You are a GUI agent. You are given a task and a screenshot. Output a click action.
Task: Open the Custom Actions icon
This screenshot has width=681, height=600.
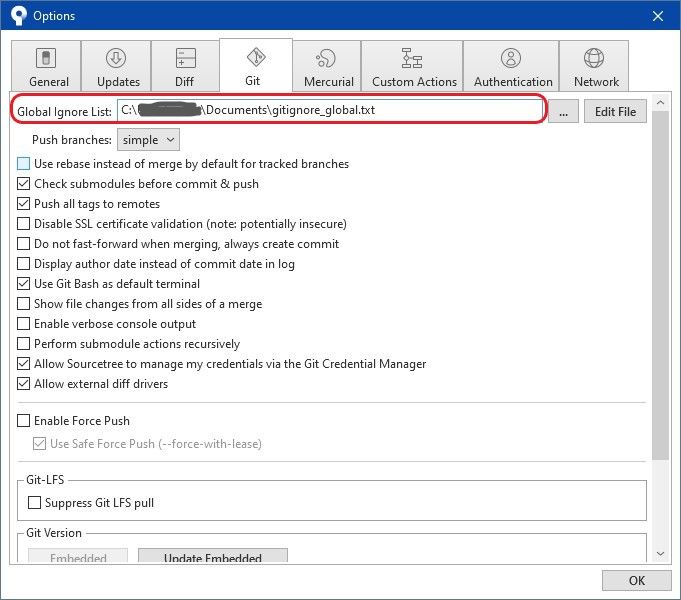412,58
